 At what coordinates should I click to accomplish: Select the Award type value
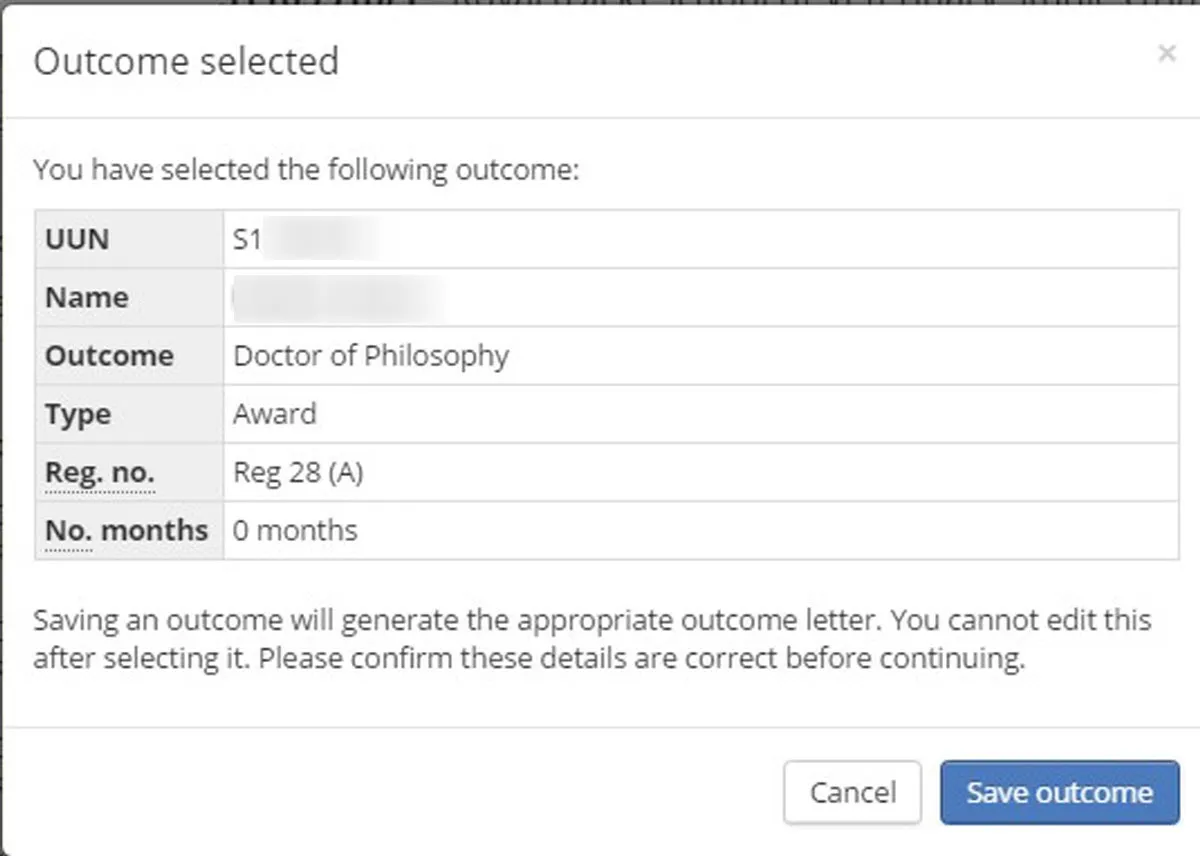tap(274, 413)
